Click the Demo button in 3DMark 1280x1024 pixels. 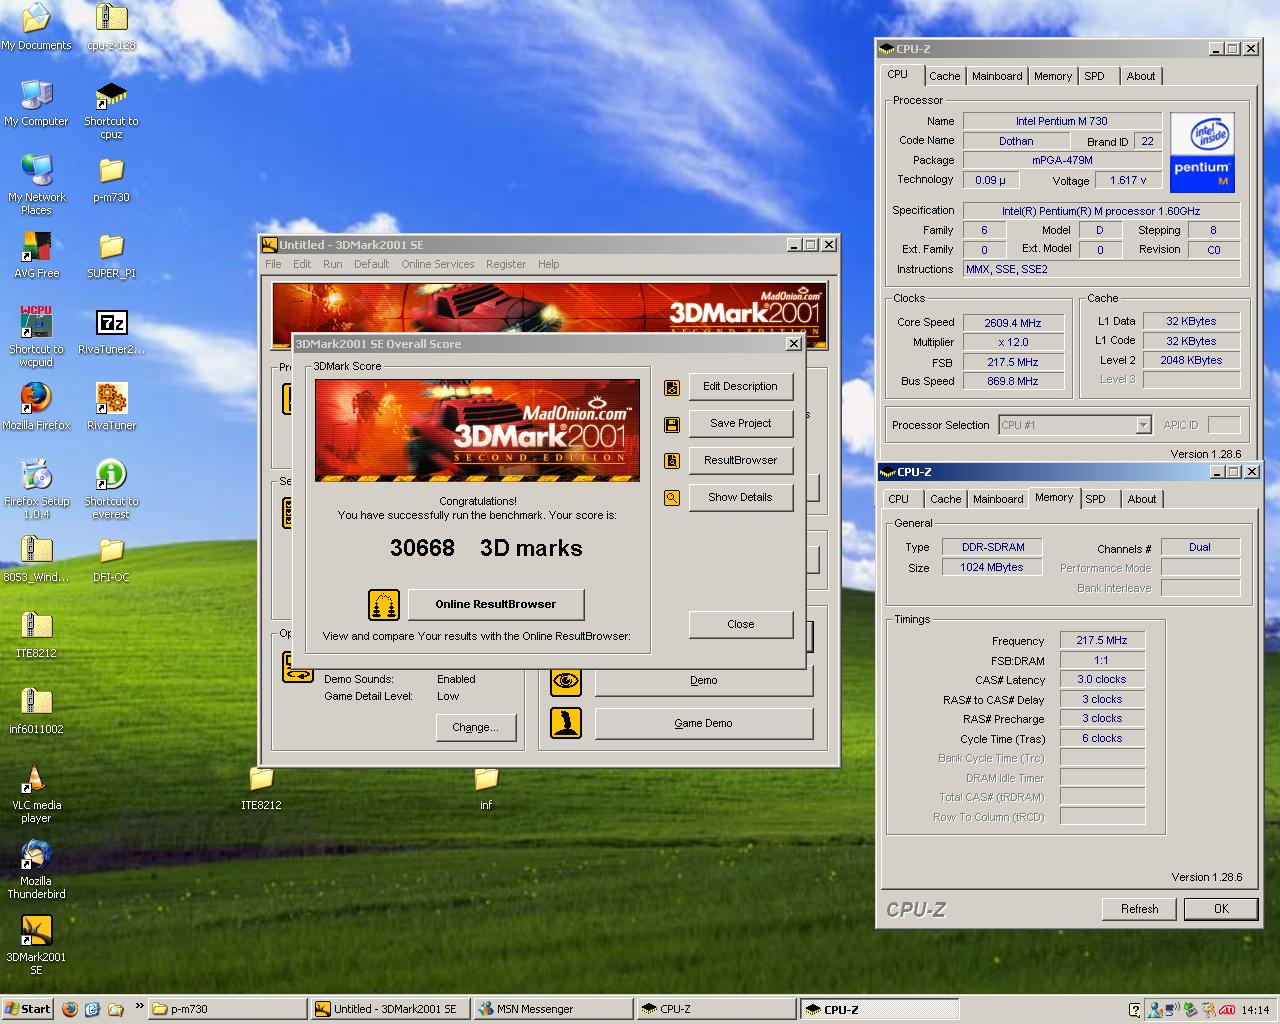(703, 681)
